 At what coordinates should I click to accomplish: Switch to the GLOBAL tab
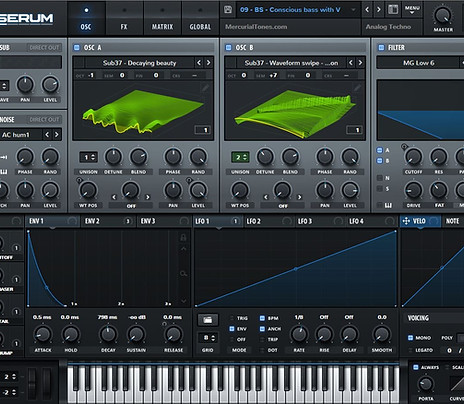coord(200,18)
